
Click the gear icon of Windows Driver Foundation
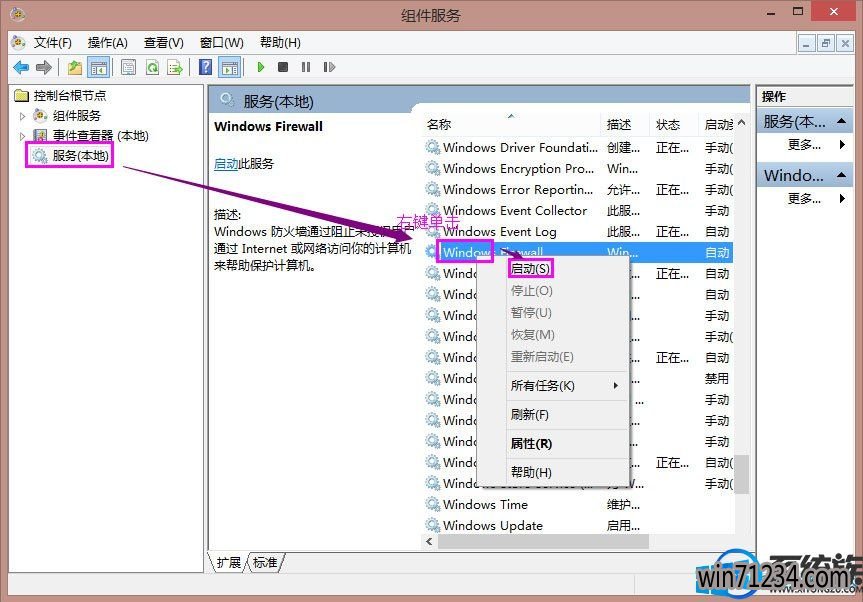coord(433,147)
